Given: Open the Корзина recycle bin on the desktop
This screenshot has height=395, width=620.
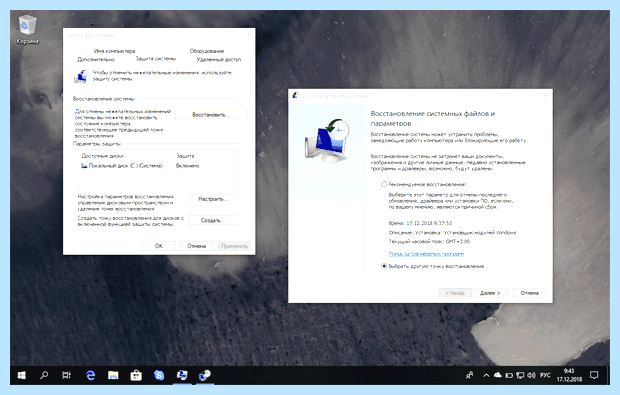Looking at the screenshot, I should (x=27, y=29).
